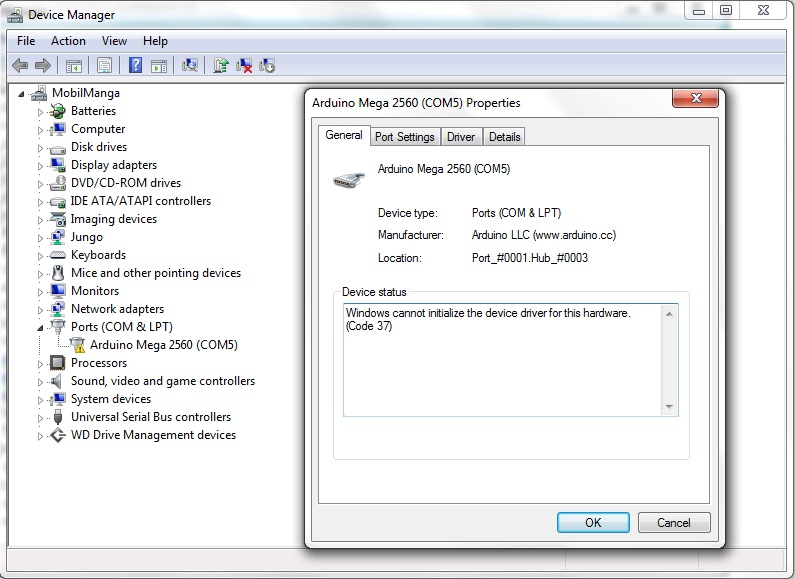The width and height of the screenshot is (795, 579).
Task: Select the Jungo tree item label
Action: 87,237
